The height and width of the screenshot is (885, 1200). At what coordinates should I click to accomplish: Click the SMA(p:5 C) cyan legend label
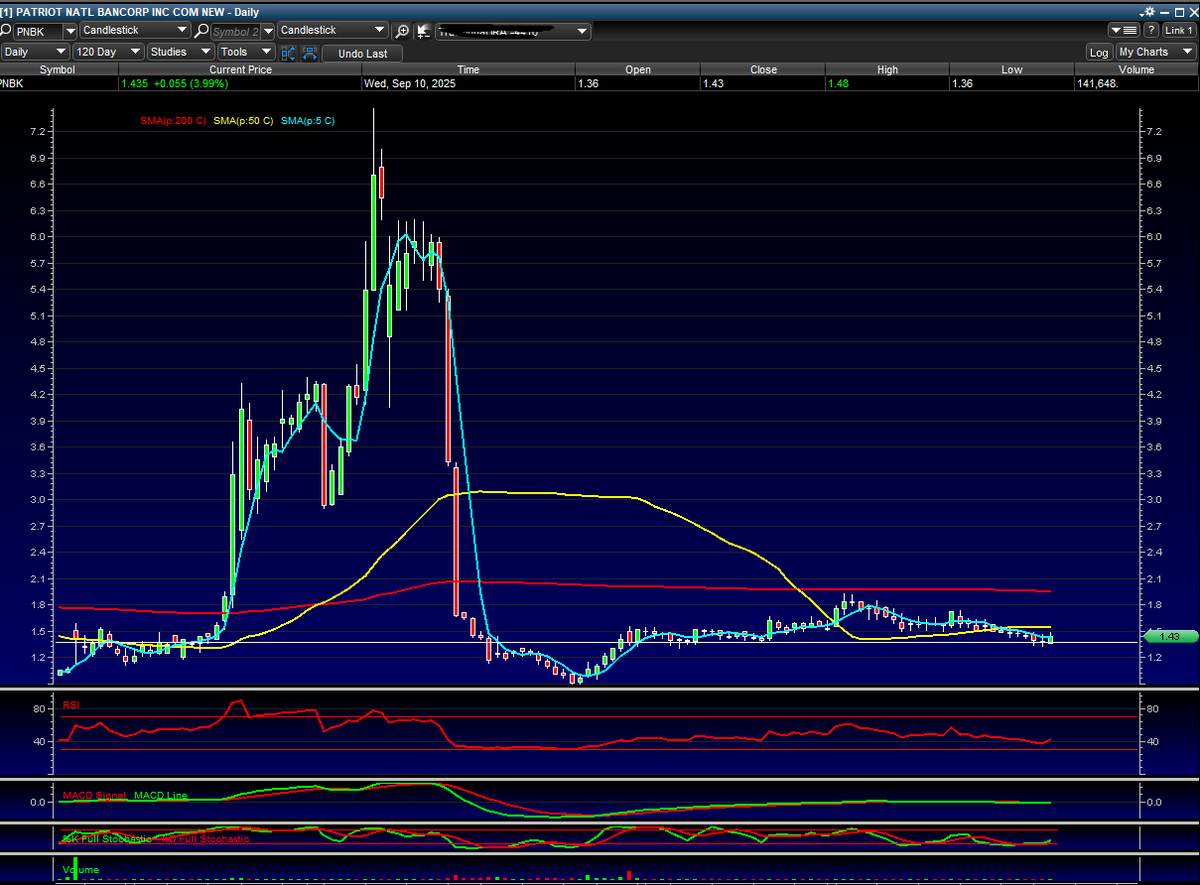[x=308, y=121]
